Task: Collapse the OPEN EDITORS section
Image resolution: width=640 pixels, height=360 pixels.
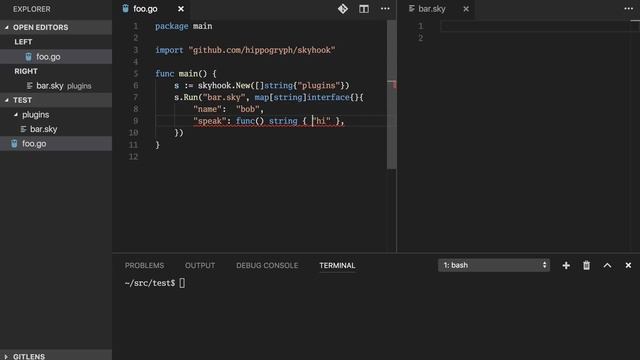Action: (x=56, y=27)
